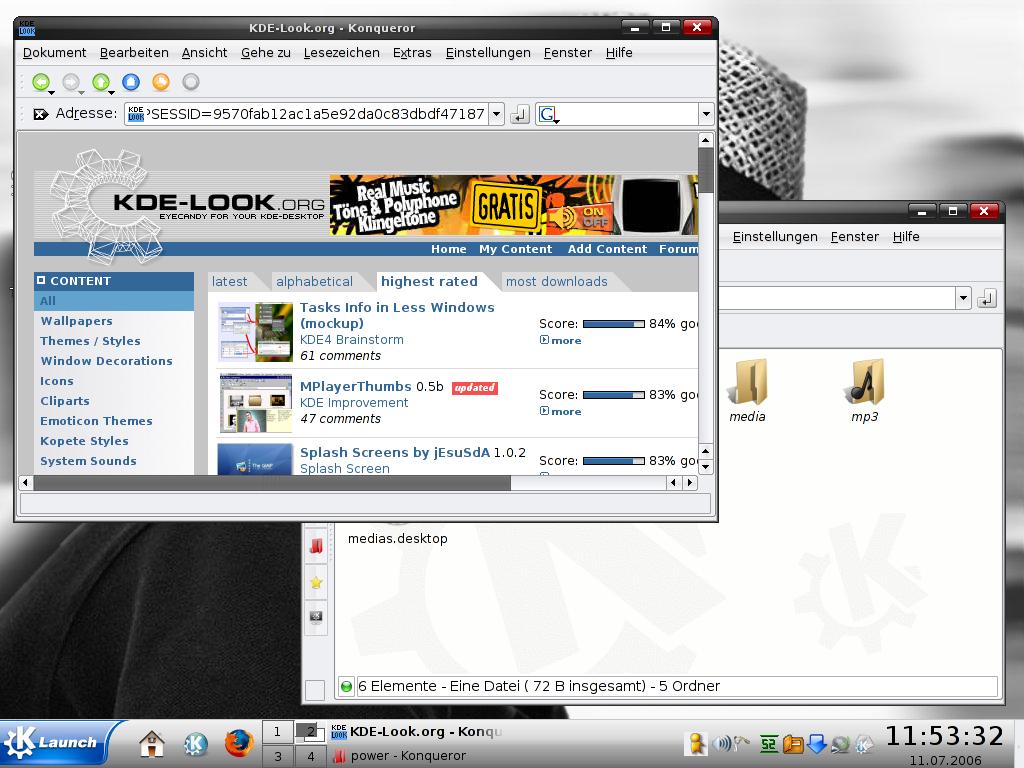Screen dimensions: 1024x768
Task: Click the 11:53:32 panel clock
Action: tap(944, 736)
